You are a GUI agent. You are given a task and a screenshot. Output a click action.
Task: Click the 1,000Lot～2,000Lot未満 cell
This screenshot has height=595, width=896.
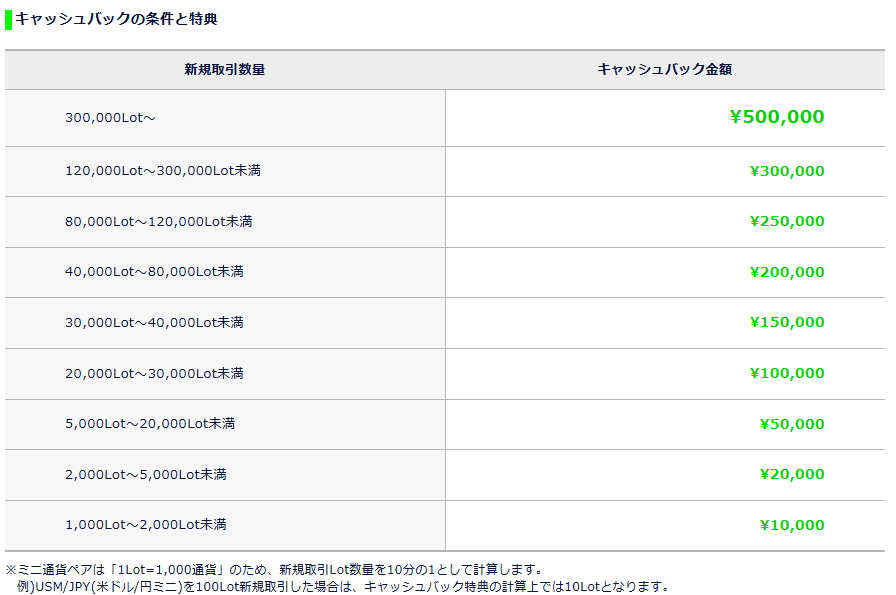(x=146, y=525)
